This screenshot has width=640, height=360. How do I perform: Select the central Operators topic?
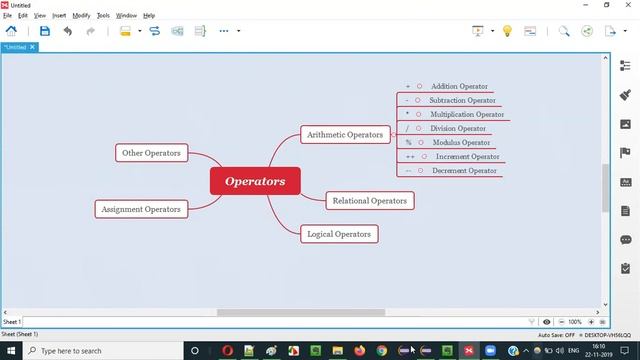pyautogui.click(x=256, y=181)
